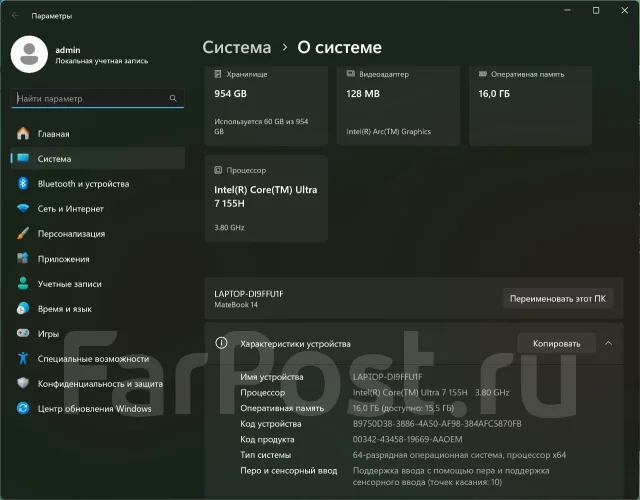
Task: Click Система in the breadcrumb
Action: (237, 47)
